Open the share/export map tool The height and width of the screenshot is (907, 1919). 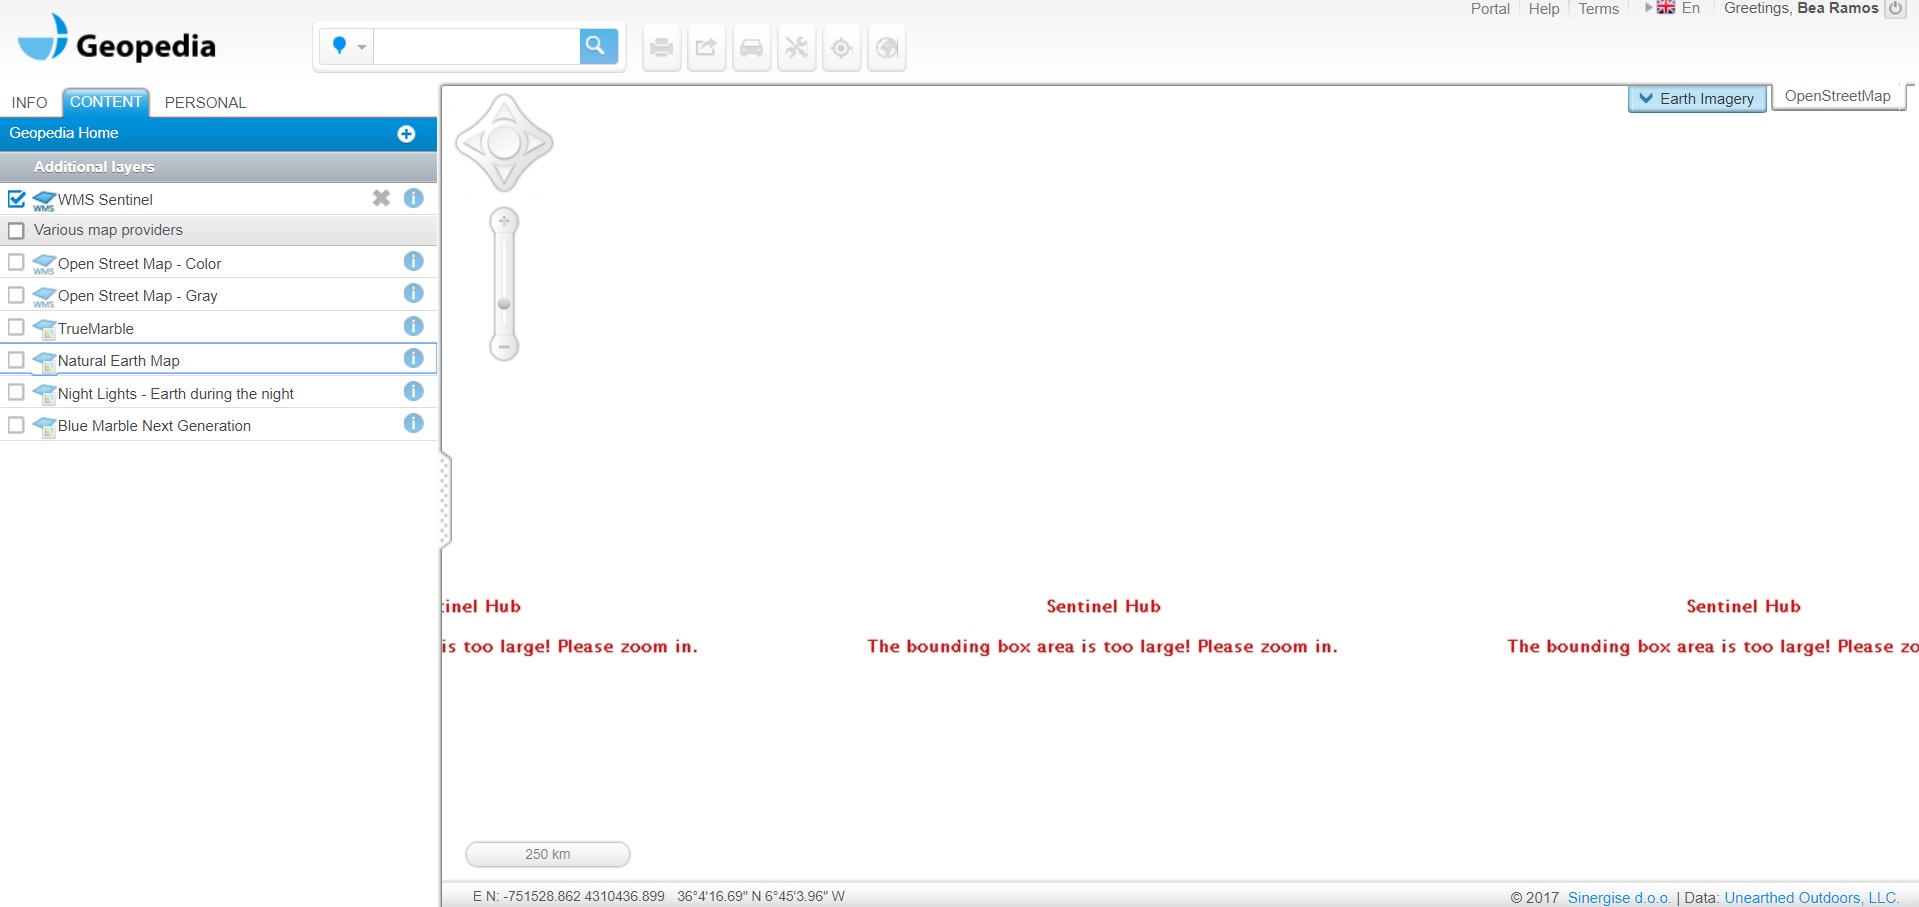point(706,48)
